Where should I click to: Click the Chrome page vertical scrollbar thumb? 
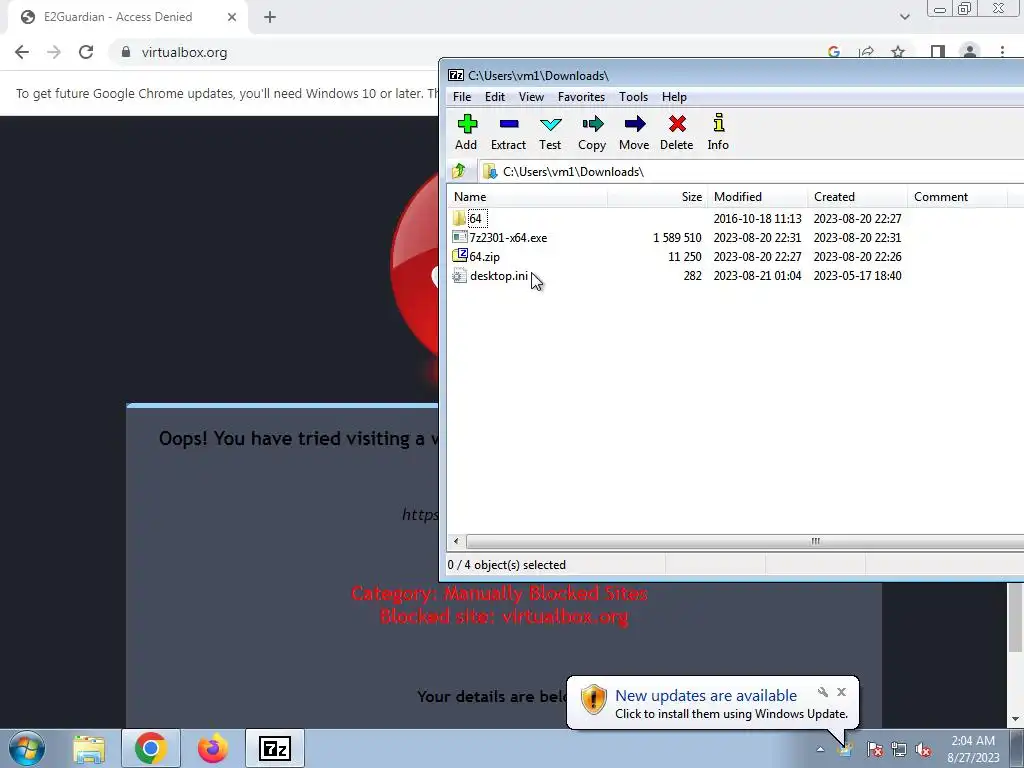point(1015,617)
